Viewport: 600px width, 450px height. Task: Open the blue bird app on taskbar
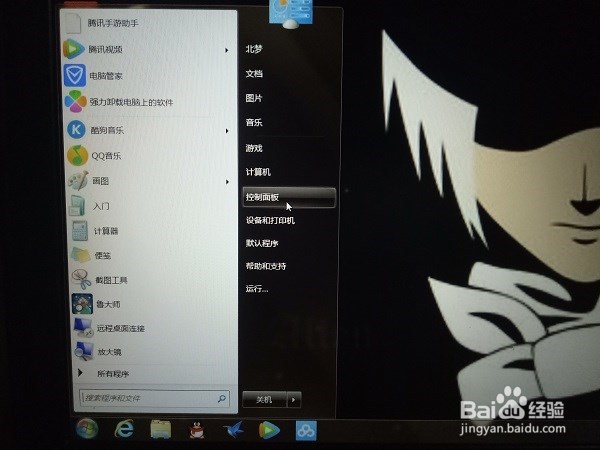tap(233, 430)
